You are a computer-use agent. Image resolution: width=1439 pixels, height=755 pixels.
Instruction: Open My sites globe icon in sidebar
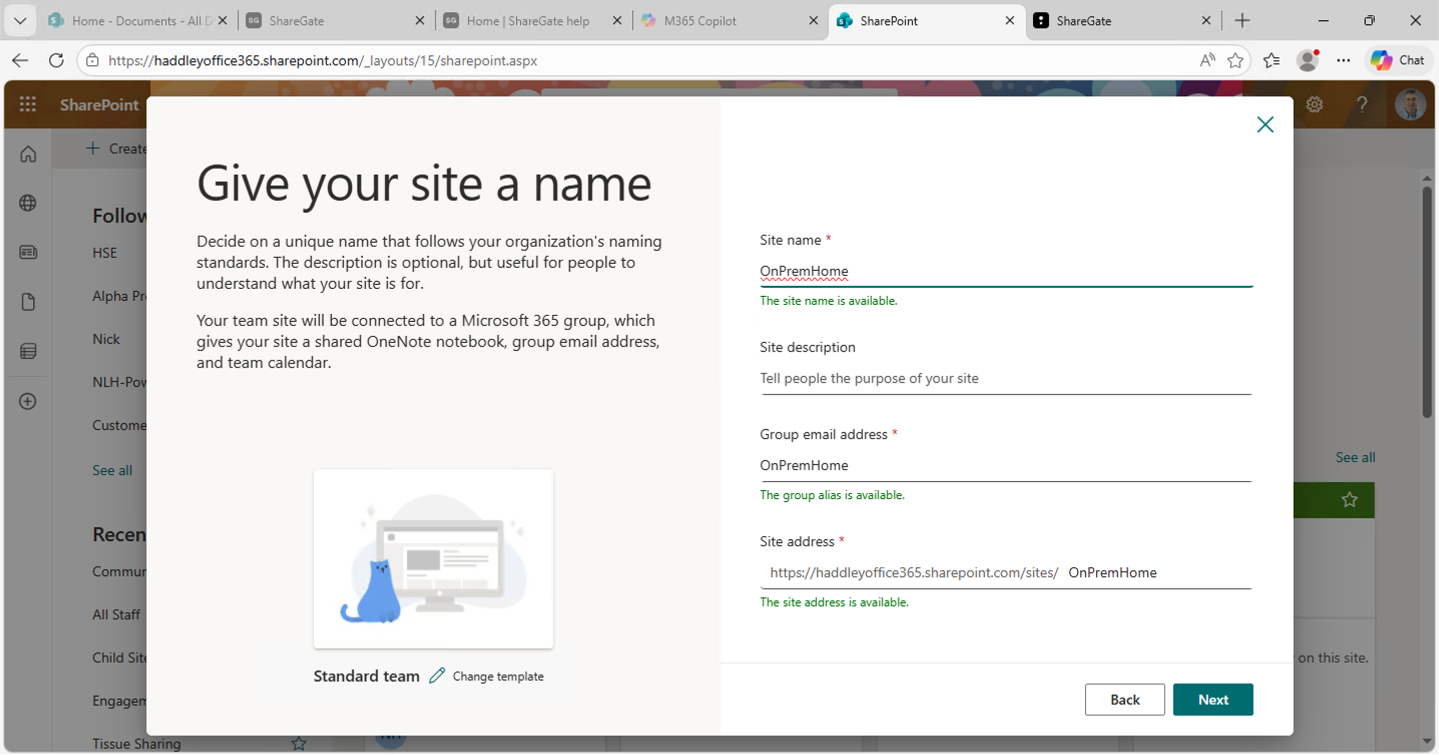[x=28, y=203]
